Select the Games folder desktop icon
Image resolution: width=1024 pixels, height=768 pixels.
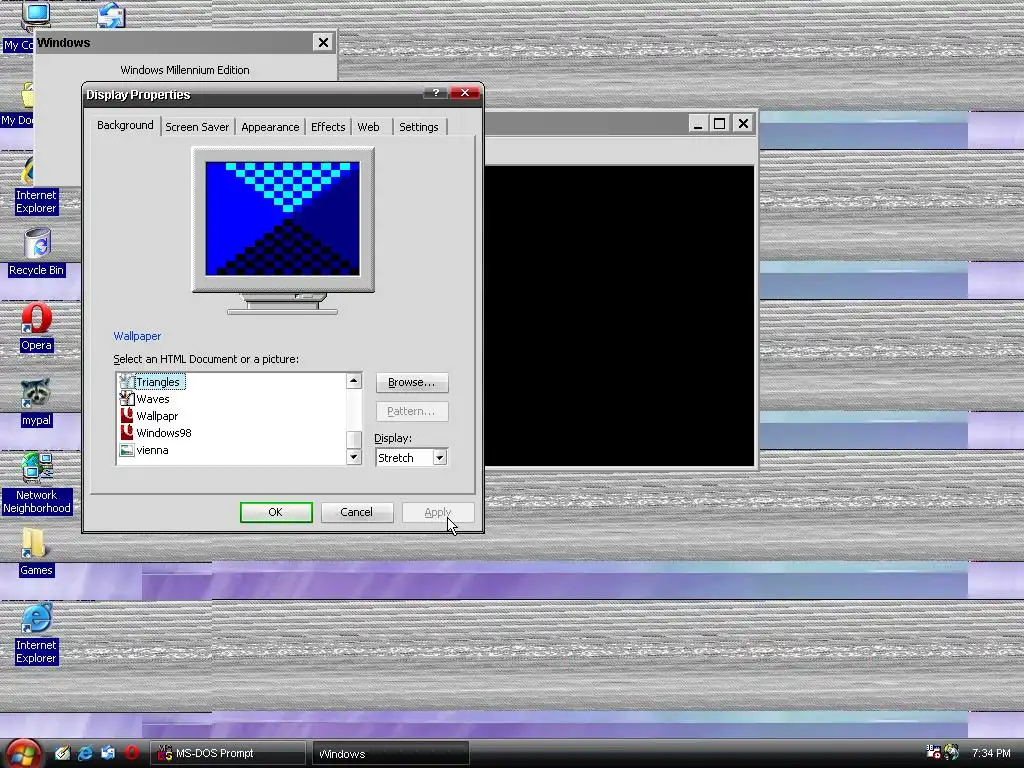pos(33,543)
